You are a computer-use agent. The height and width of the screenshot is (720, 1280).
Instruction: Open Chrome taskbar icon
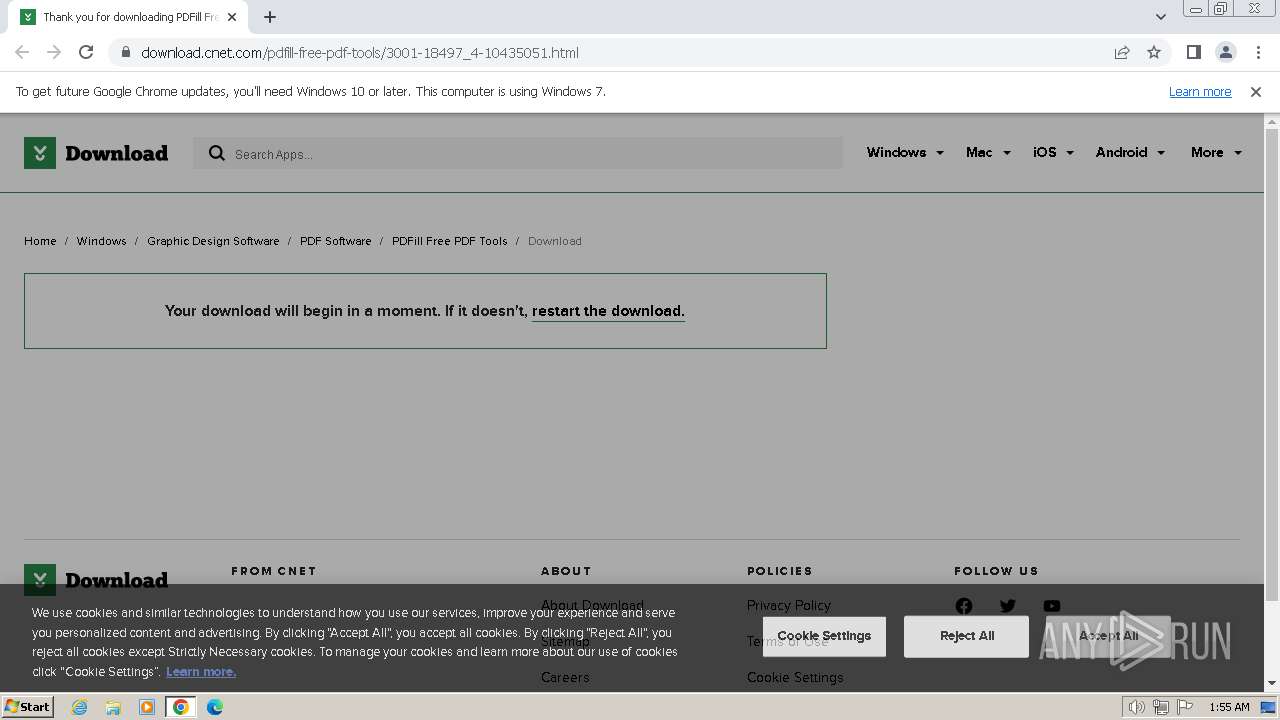pyautogui.click(x=181, y=707)
